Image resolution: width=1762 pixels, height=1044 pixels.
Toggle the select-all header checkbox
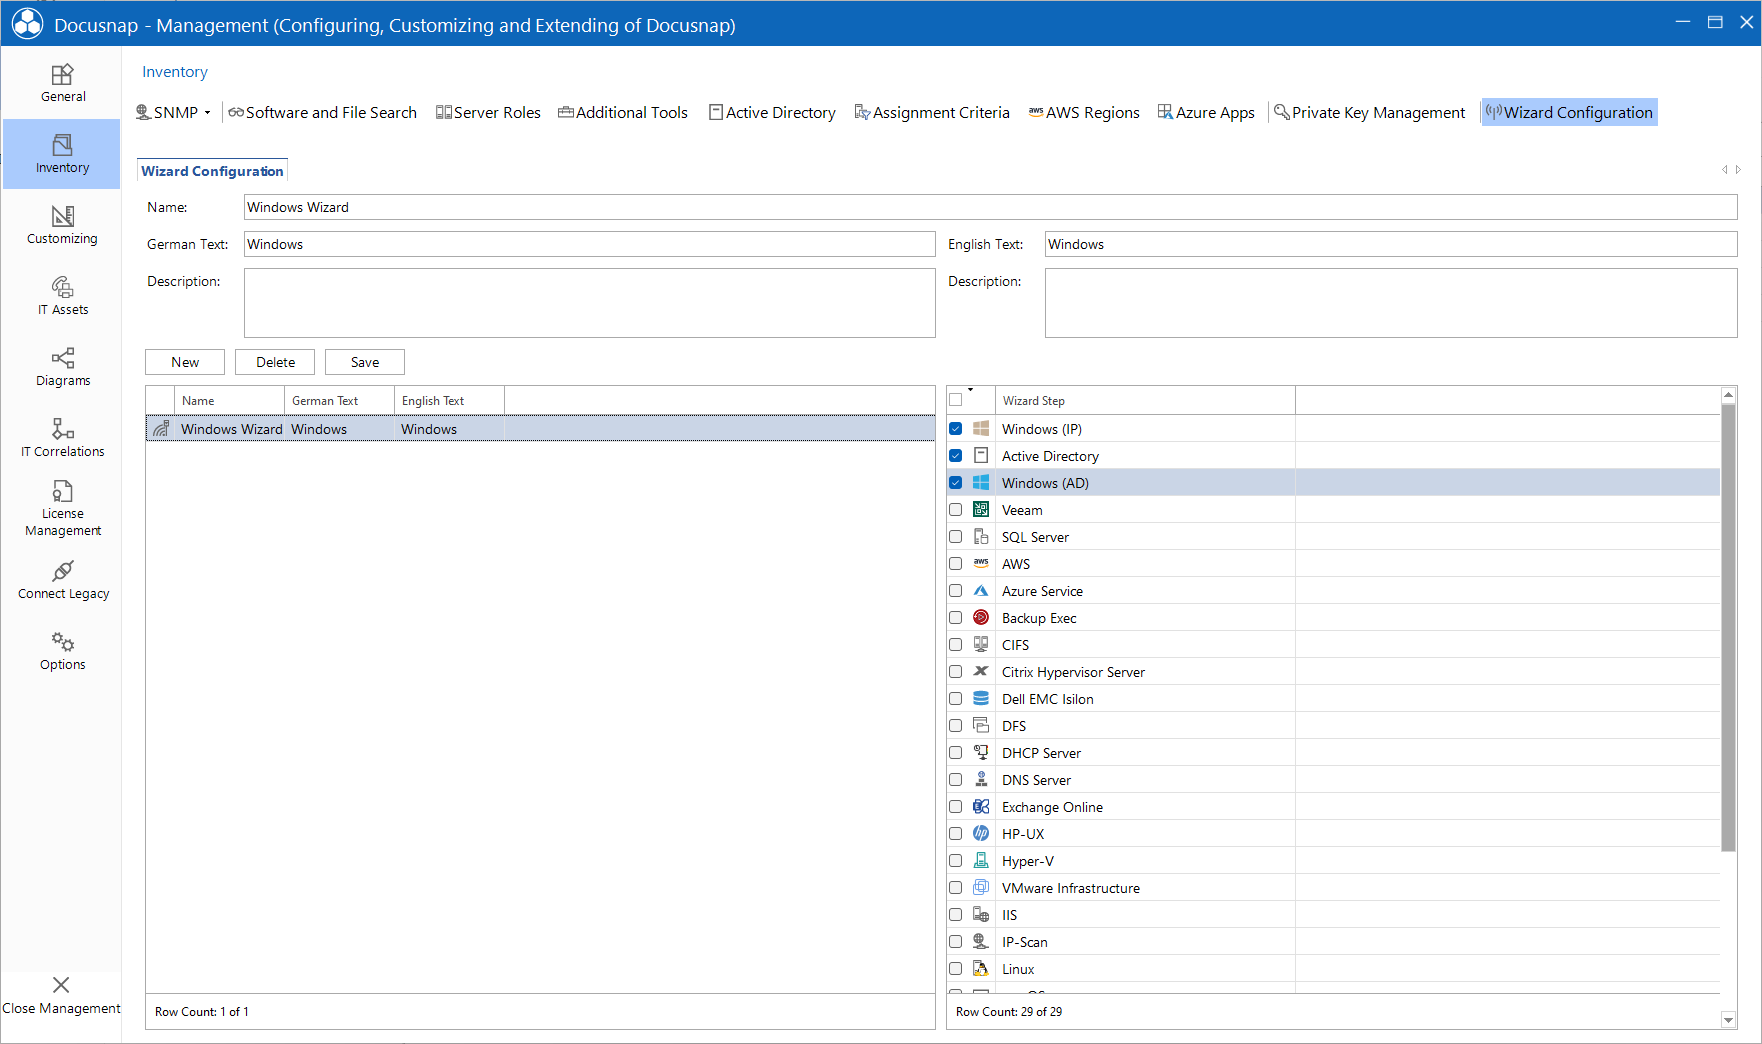coord(956,400)
